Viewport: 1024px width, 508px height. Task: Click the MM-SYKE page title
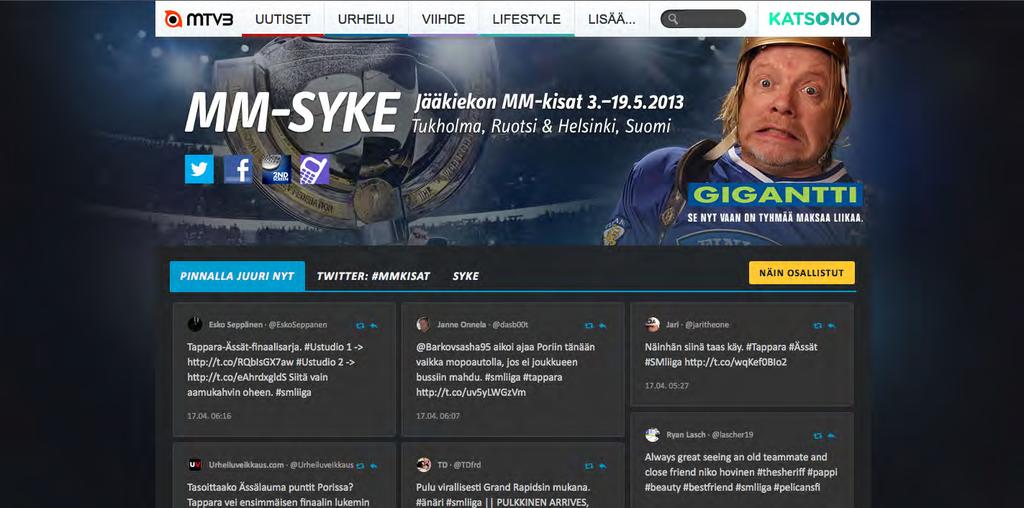[292, 114]
